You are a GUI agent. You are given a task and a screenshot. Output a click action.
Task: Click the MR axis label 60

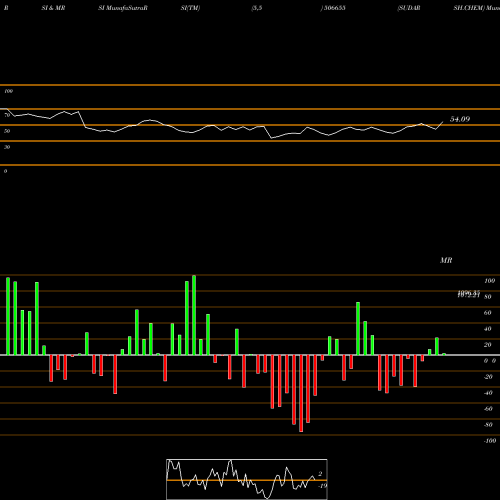(x=487, y=313)
